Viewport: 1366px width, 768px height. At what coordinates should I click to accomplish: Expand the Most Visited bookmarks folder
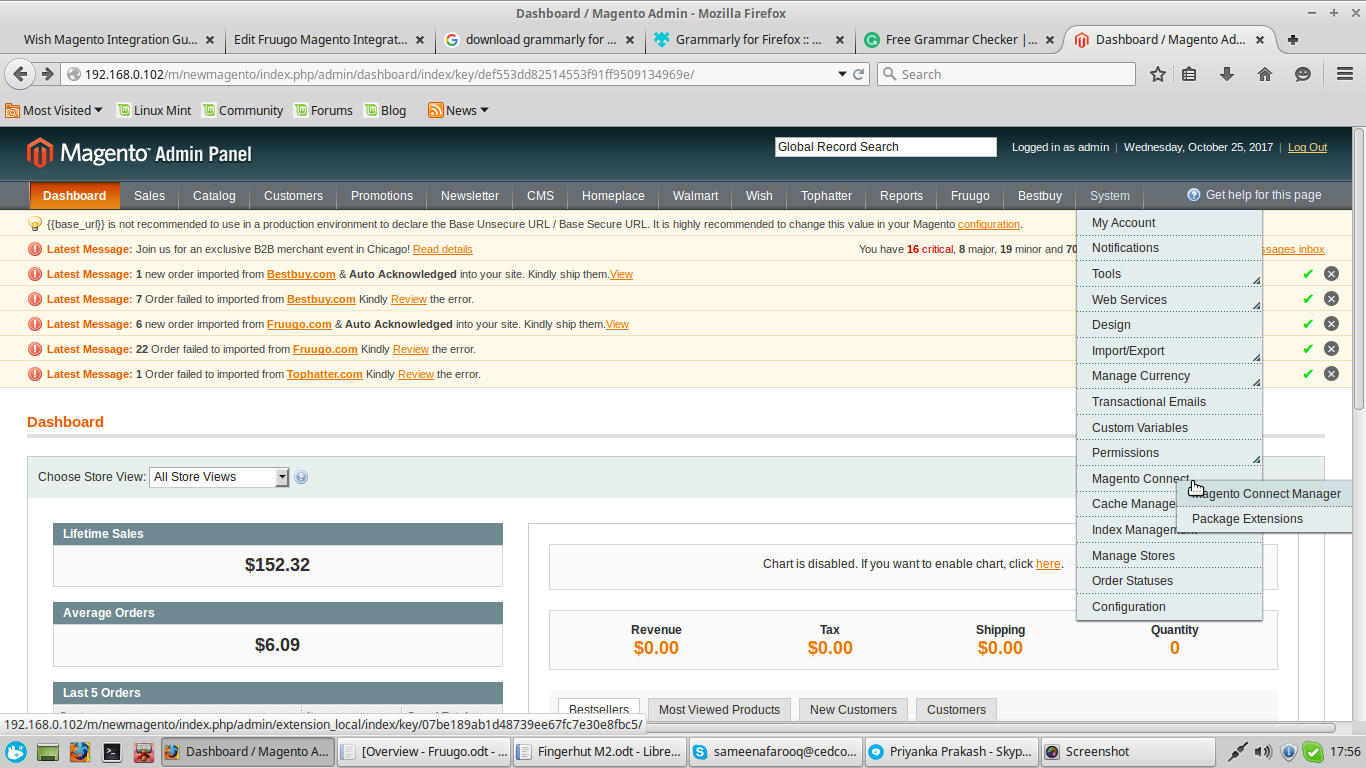[x=55, y=110]
